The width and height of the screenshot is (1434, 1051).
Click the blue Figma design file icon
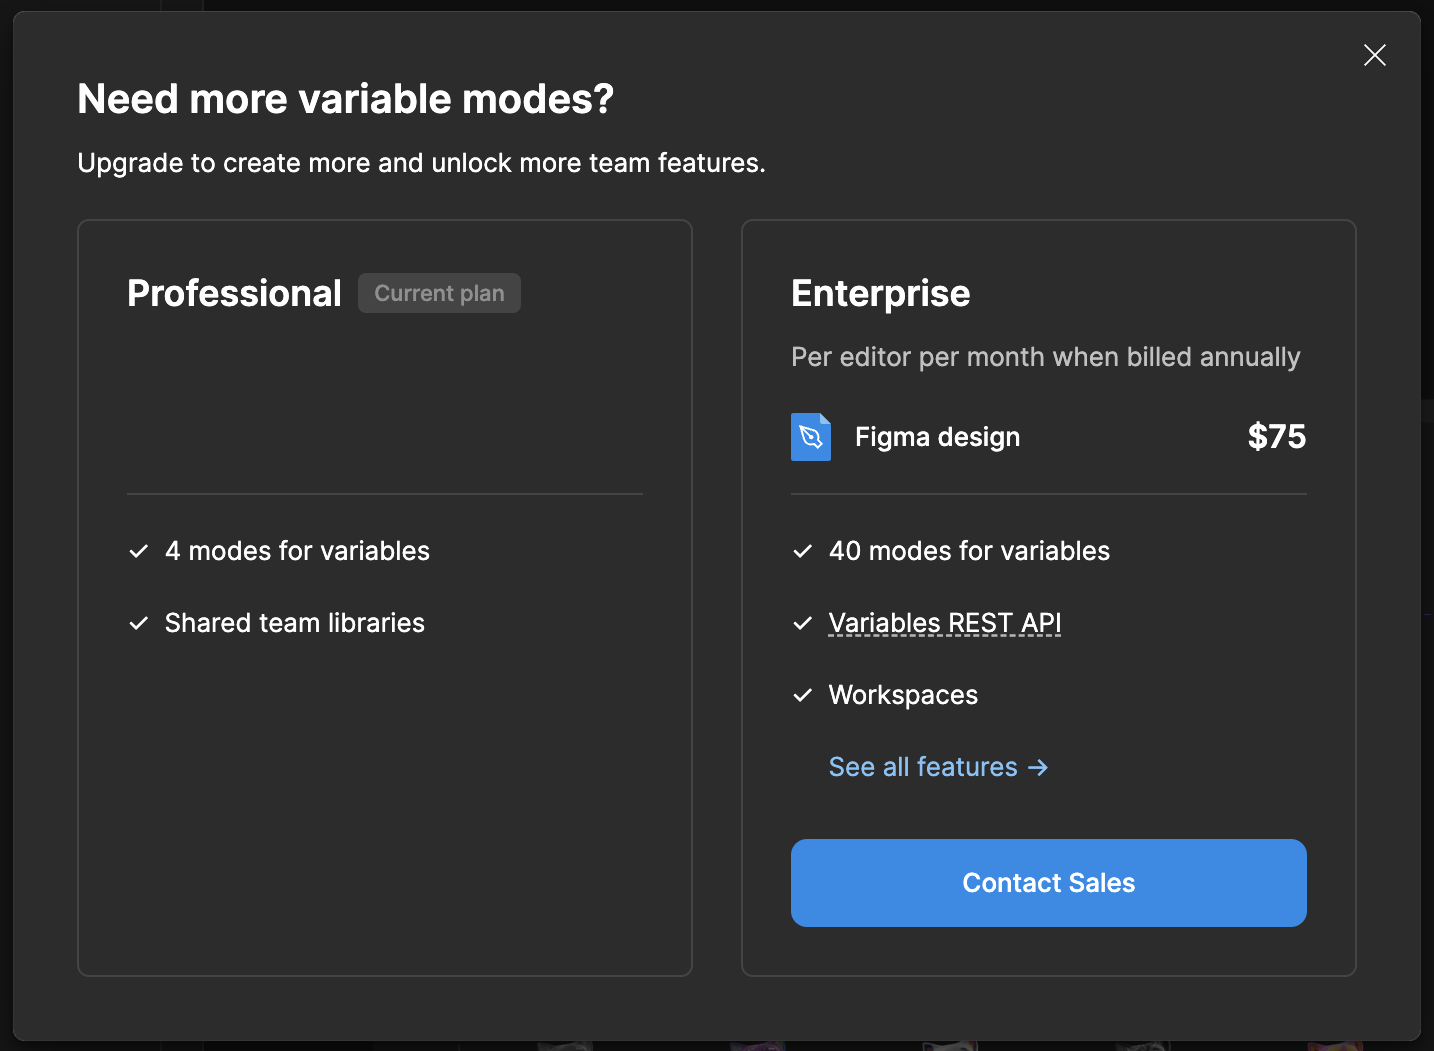point(811,437)
